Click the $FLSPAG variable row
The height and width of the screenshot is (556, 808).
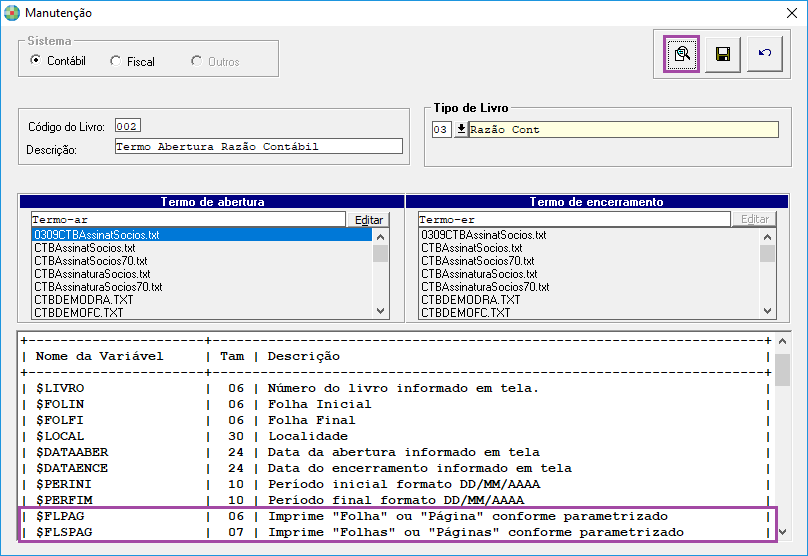tap(396, 532)
